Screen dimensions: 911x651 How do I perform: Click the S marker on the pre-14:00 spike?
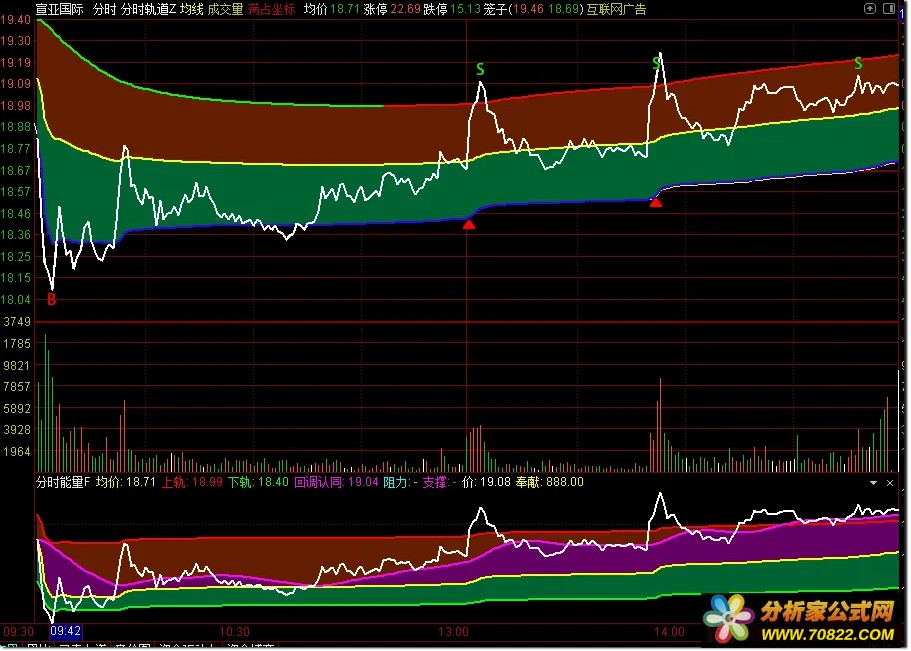[657, 62]
